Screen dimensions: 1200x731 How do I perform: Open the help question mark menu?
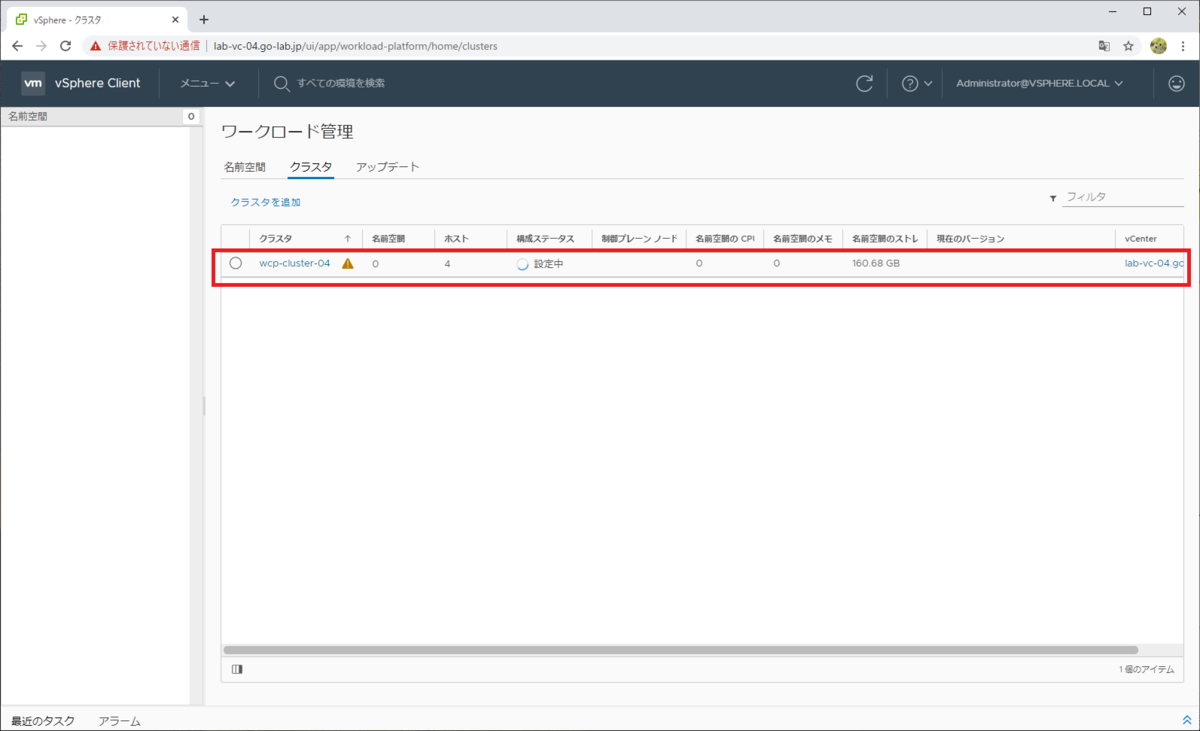point(916,84)
